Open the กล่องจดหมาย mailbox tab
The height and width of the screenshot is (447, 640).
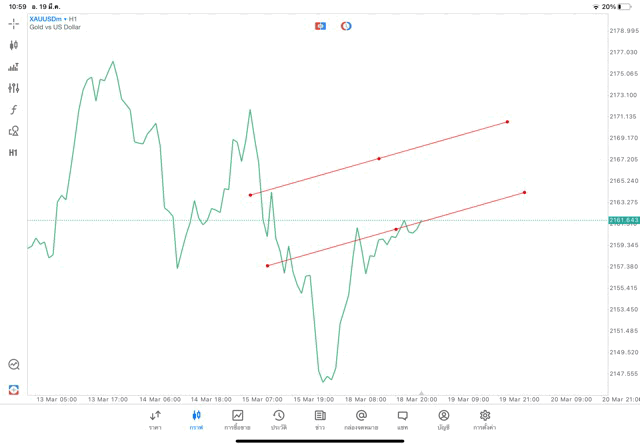point(361,420)
